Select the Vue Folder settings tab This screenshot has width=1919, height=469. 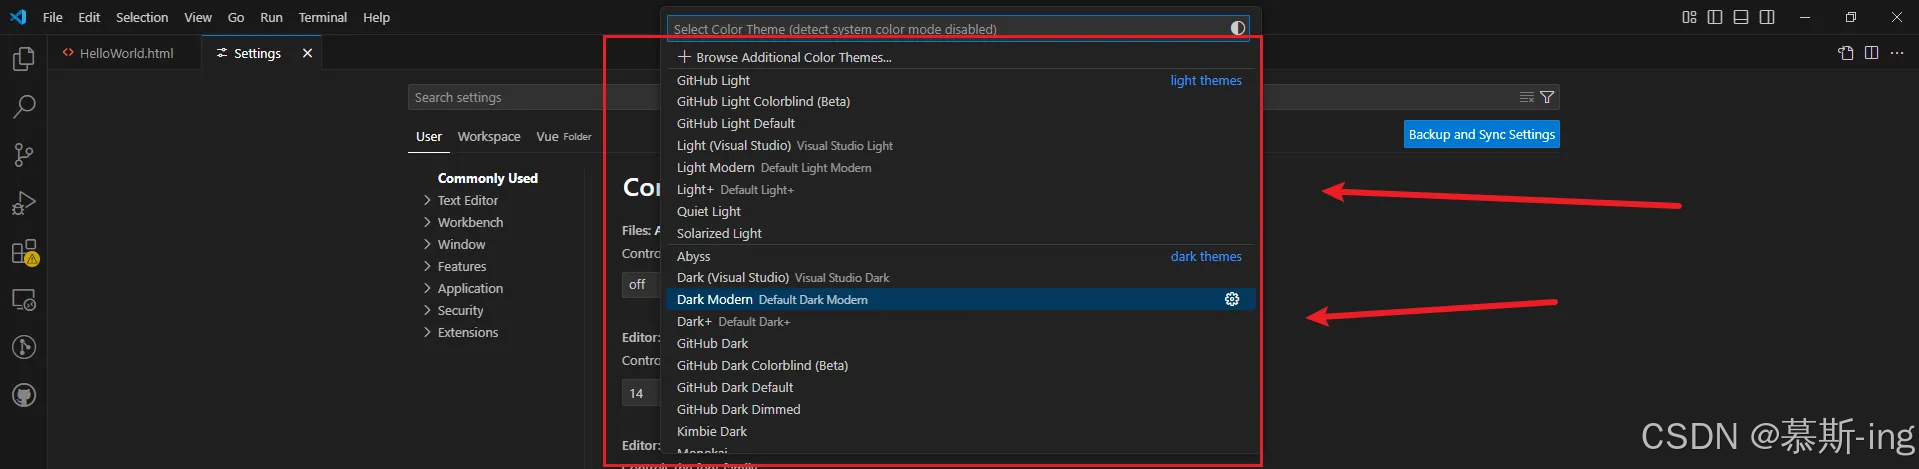[563, 137]
